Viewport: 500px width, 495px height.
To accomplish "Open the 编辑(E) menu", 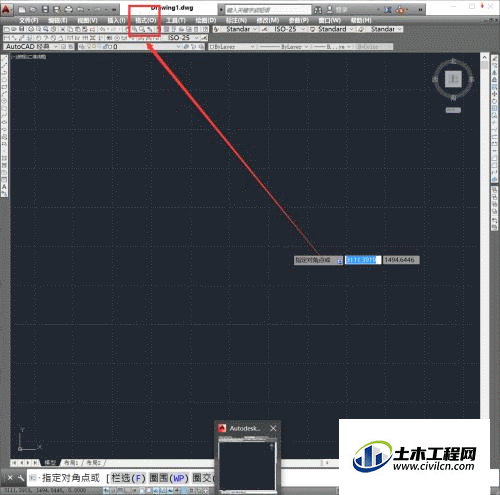I will (x=58, y=21).
